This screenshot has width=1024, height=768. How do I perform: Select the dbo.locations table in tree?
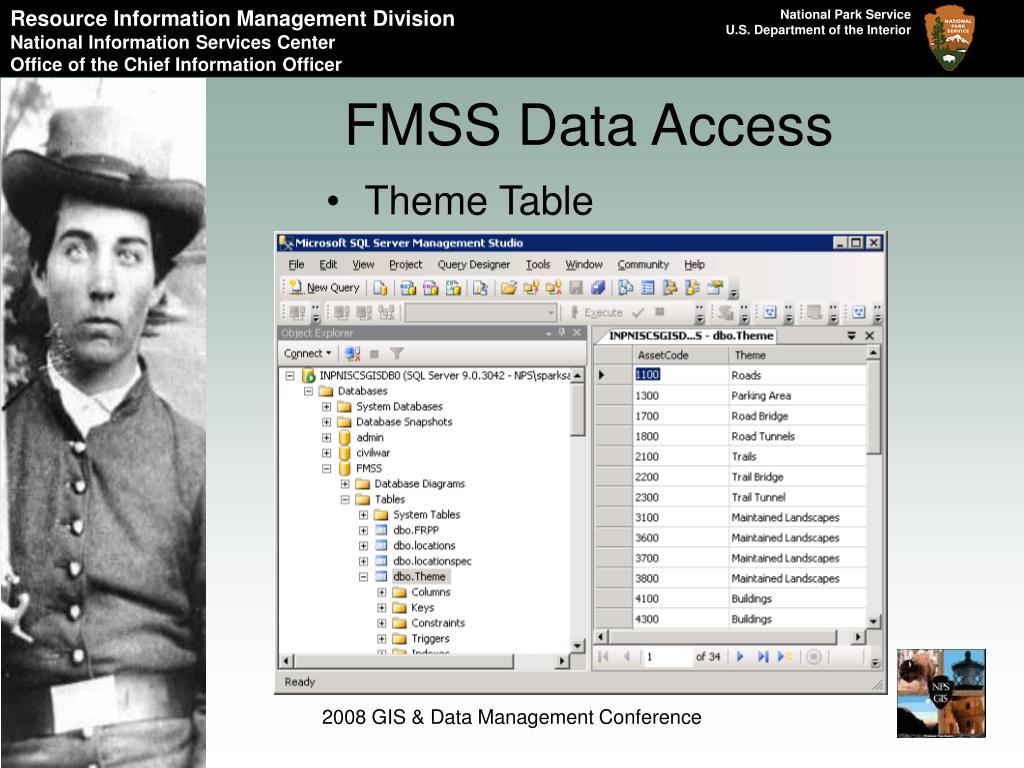click(424, 545)
